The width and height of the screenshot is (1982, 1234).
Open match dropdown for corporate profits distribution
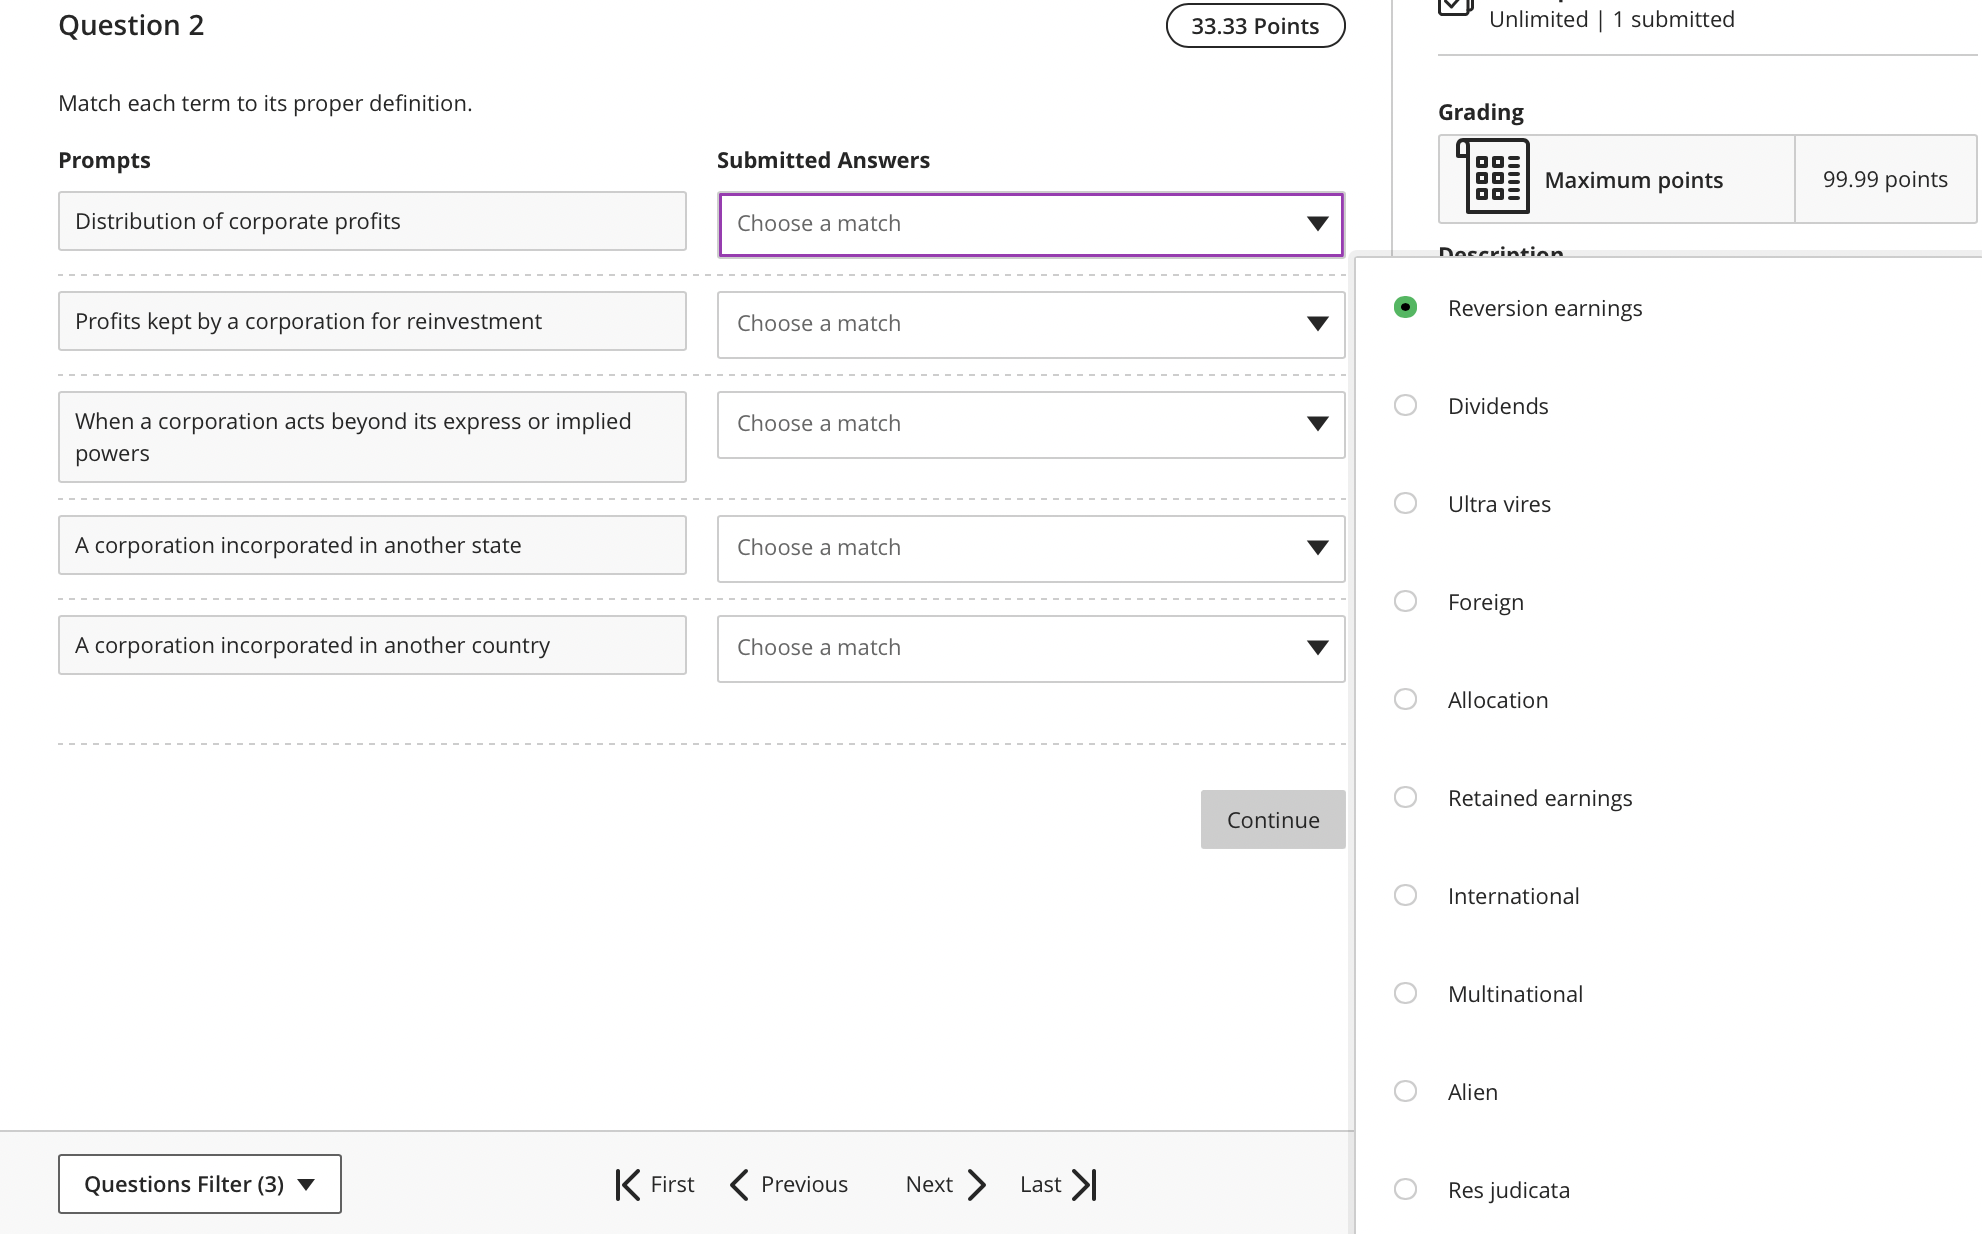click(x=1030, y=224)
